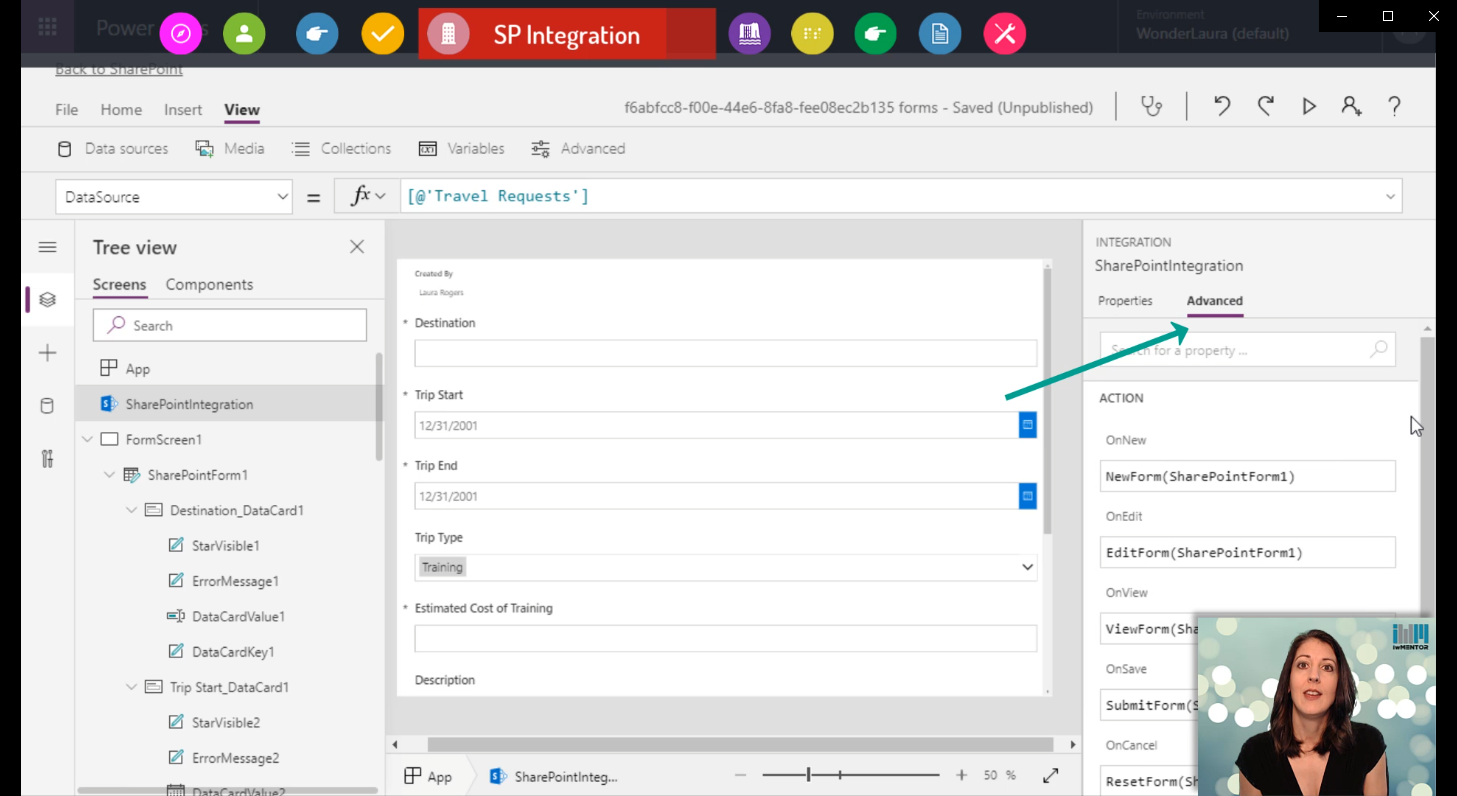Collapse the Trip Start_DataCard1 node
The width and height of the screenshot is (1457, 796).
(132, 687)
